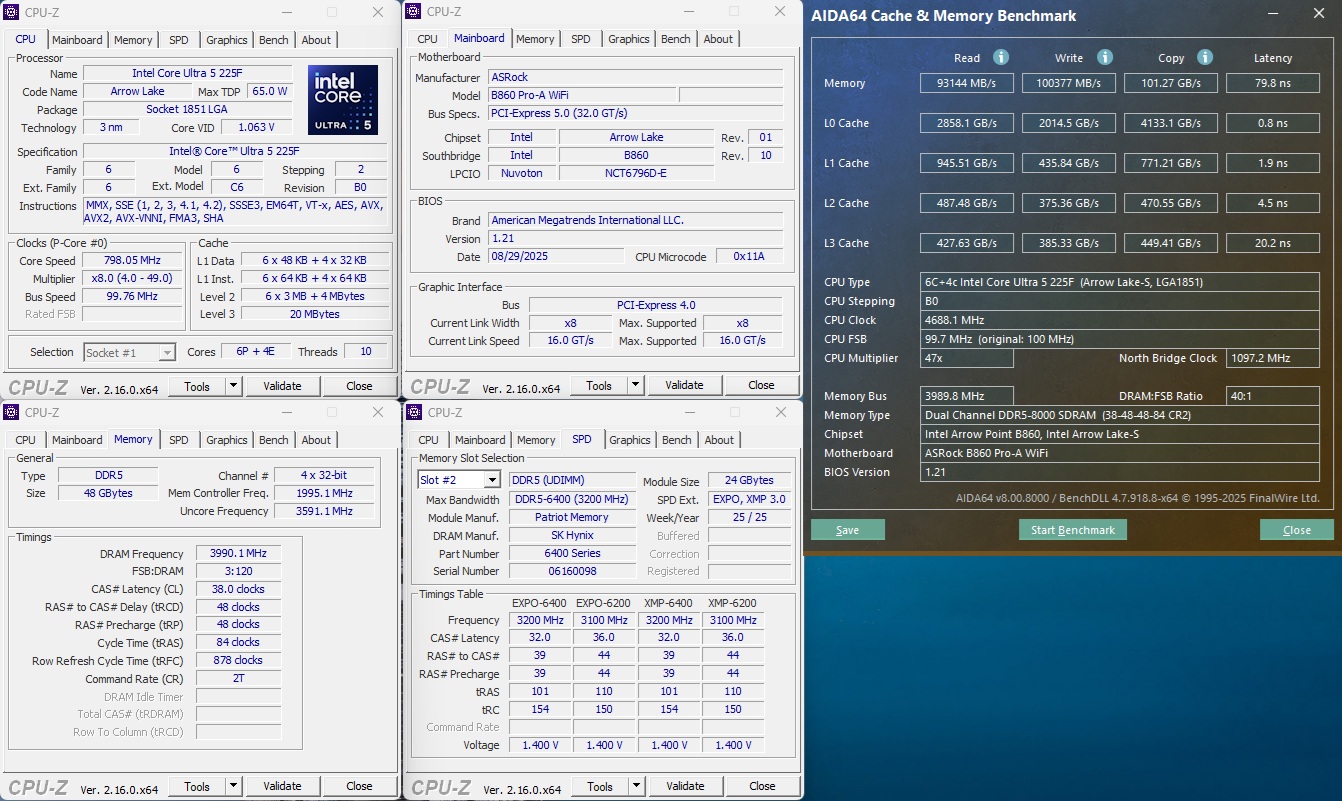This screenshot has height=801, width=1342.
Task: Open the Tools dropdown arrow in the Memory window
Action: coord(233,786)
